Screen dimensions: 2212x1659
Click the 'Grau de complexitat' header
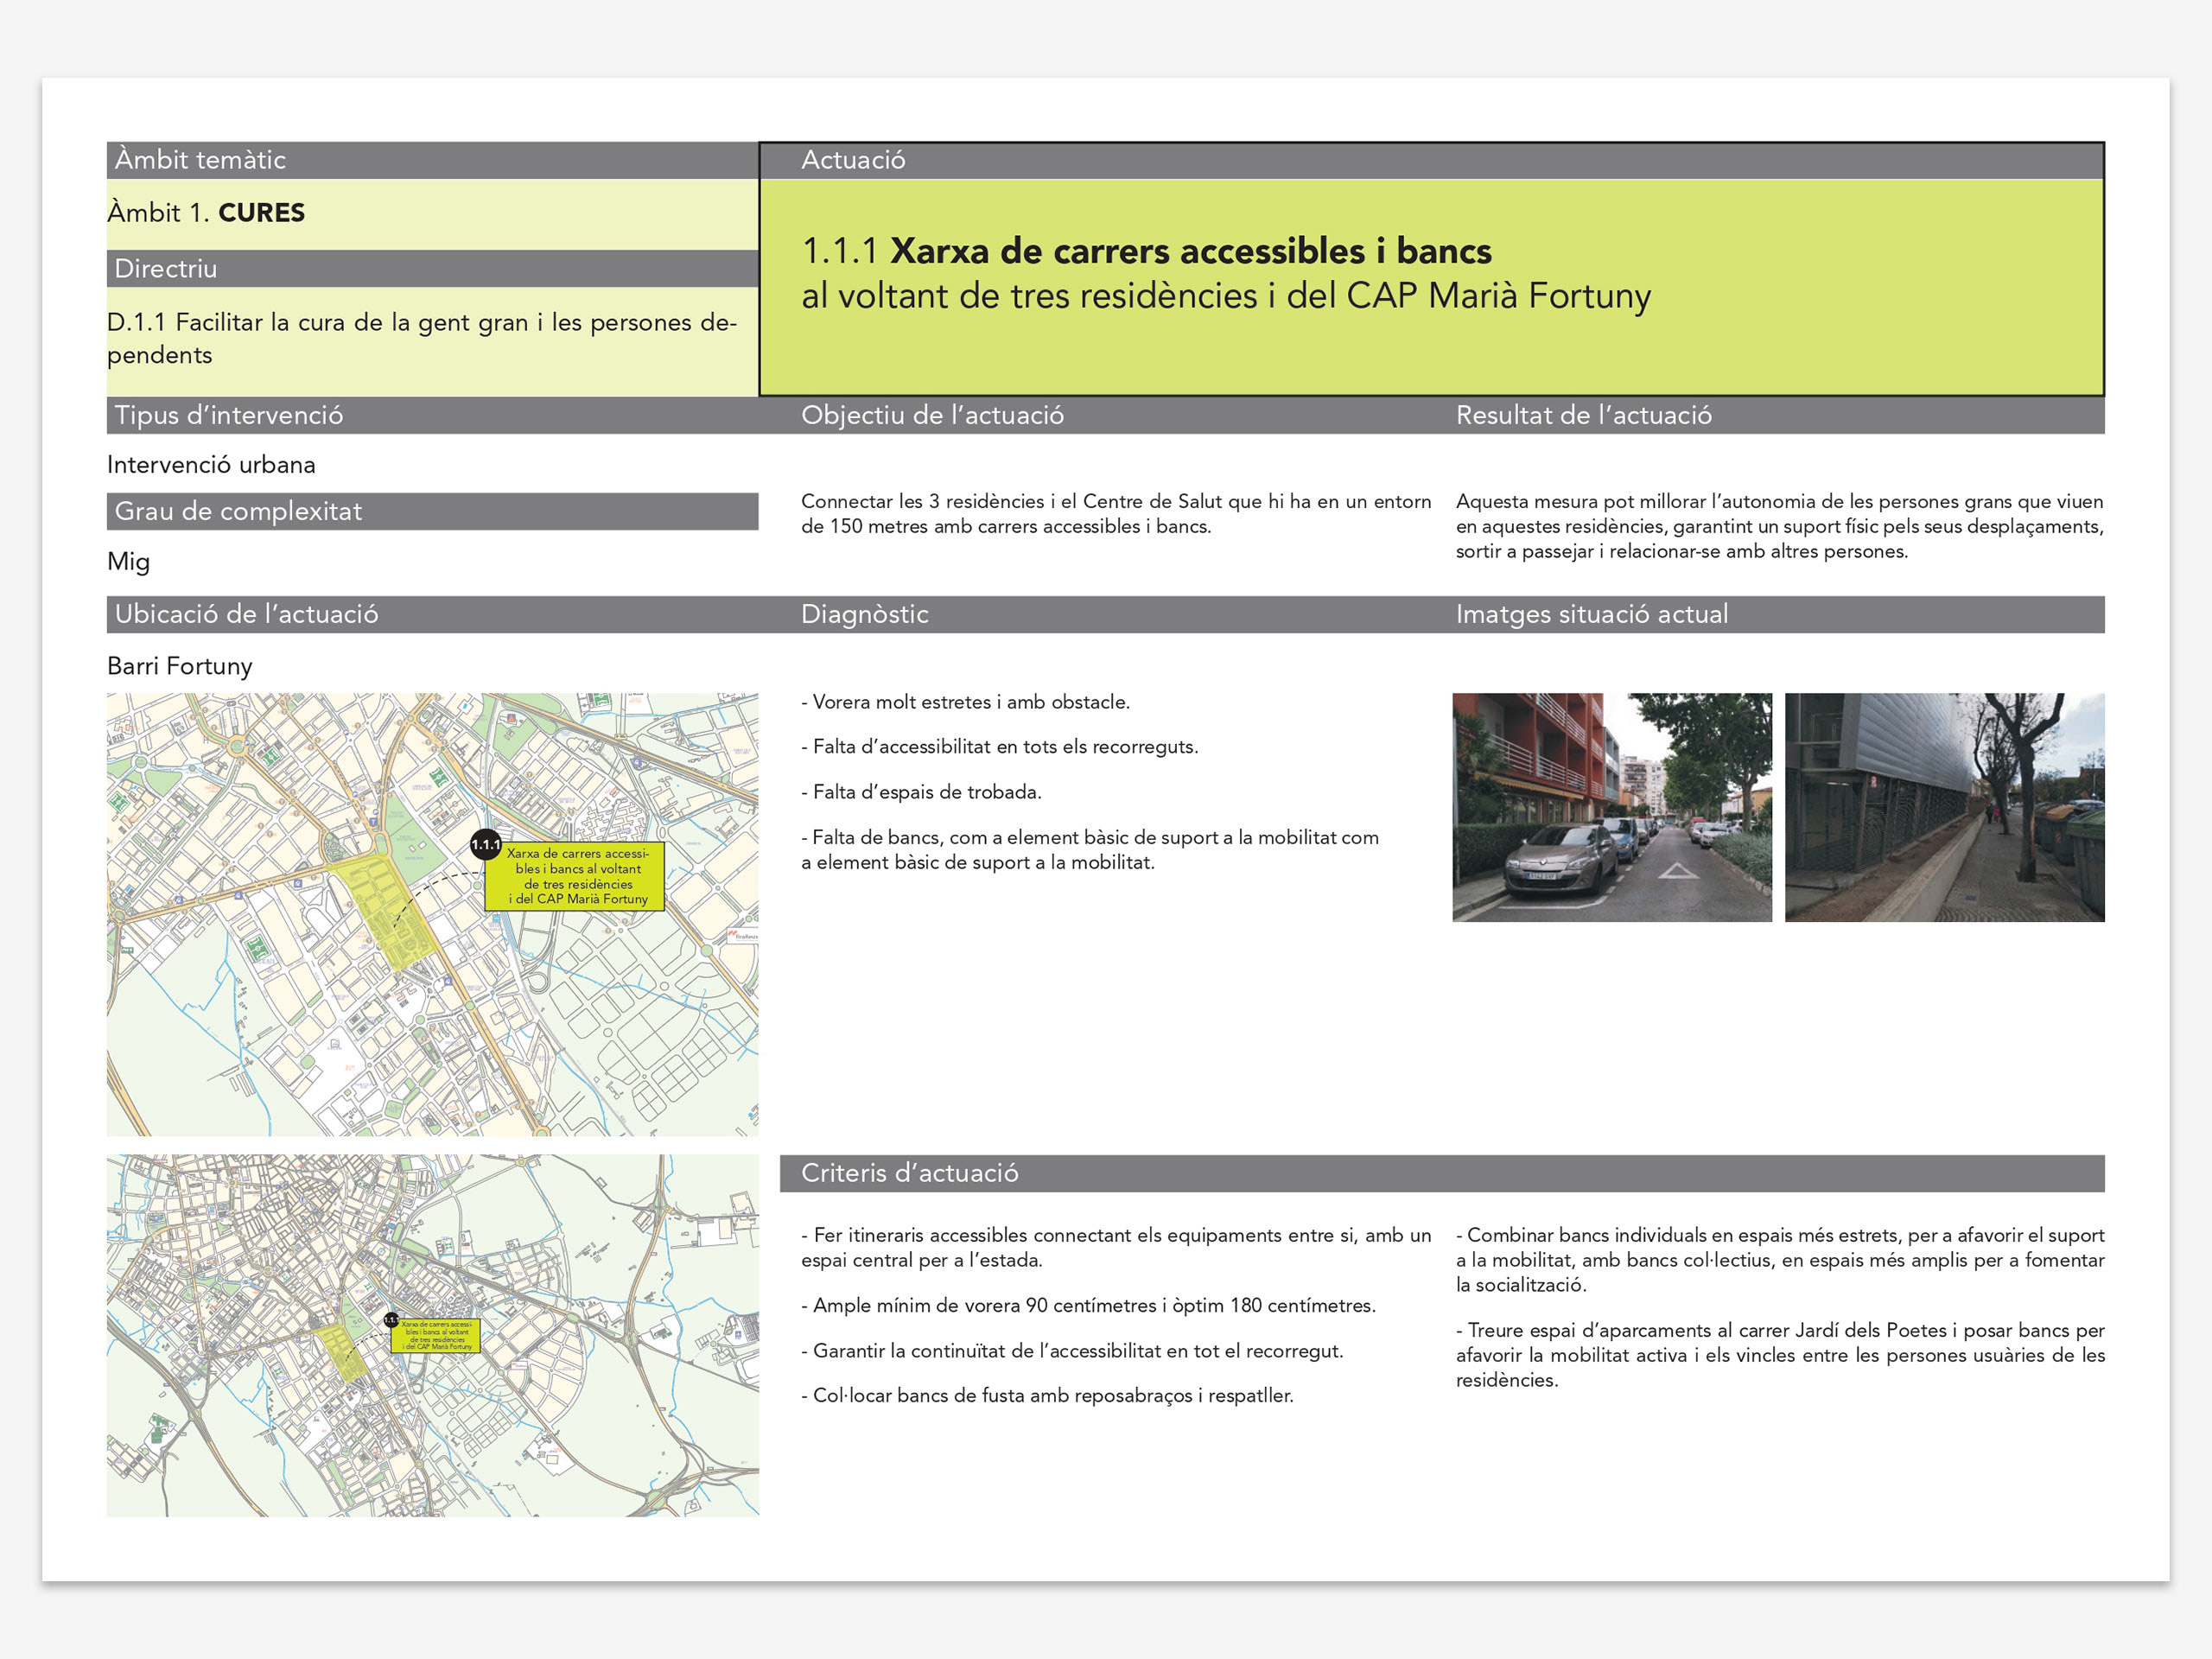click(432, 511)
